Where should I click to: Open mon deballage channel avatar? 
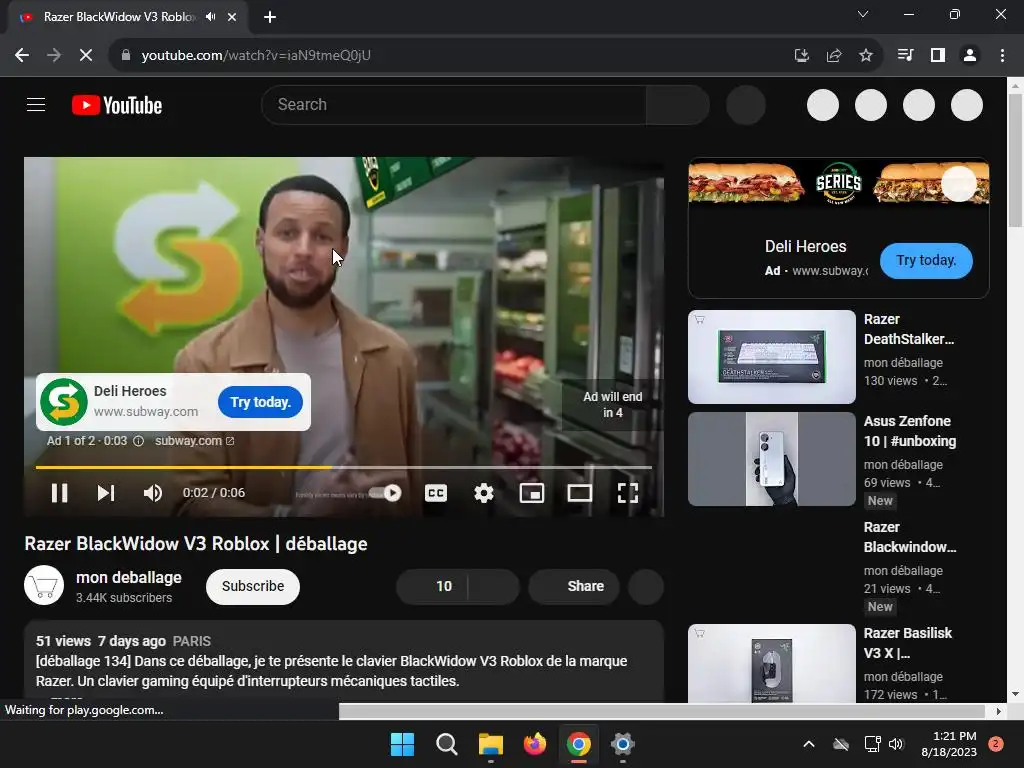(x=44, y=585)
